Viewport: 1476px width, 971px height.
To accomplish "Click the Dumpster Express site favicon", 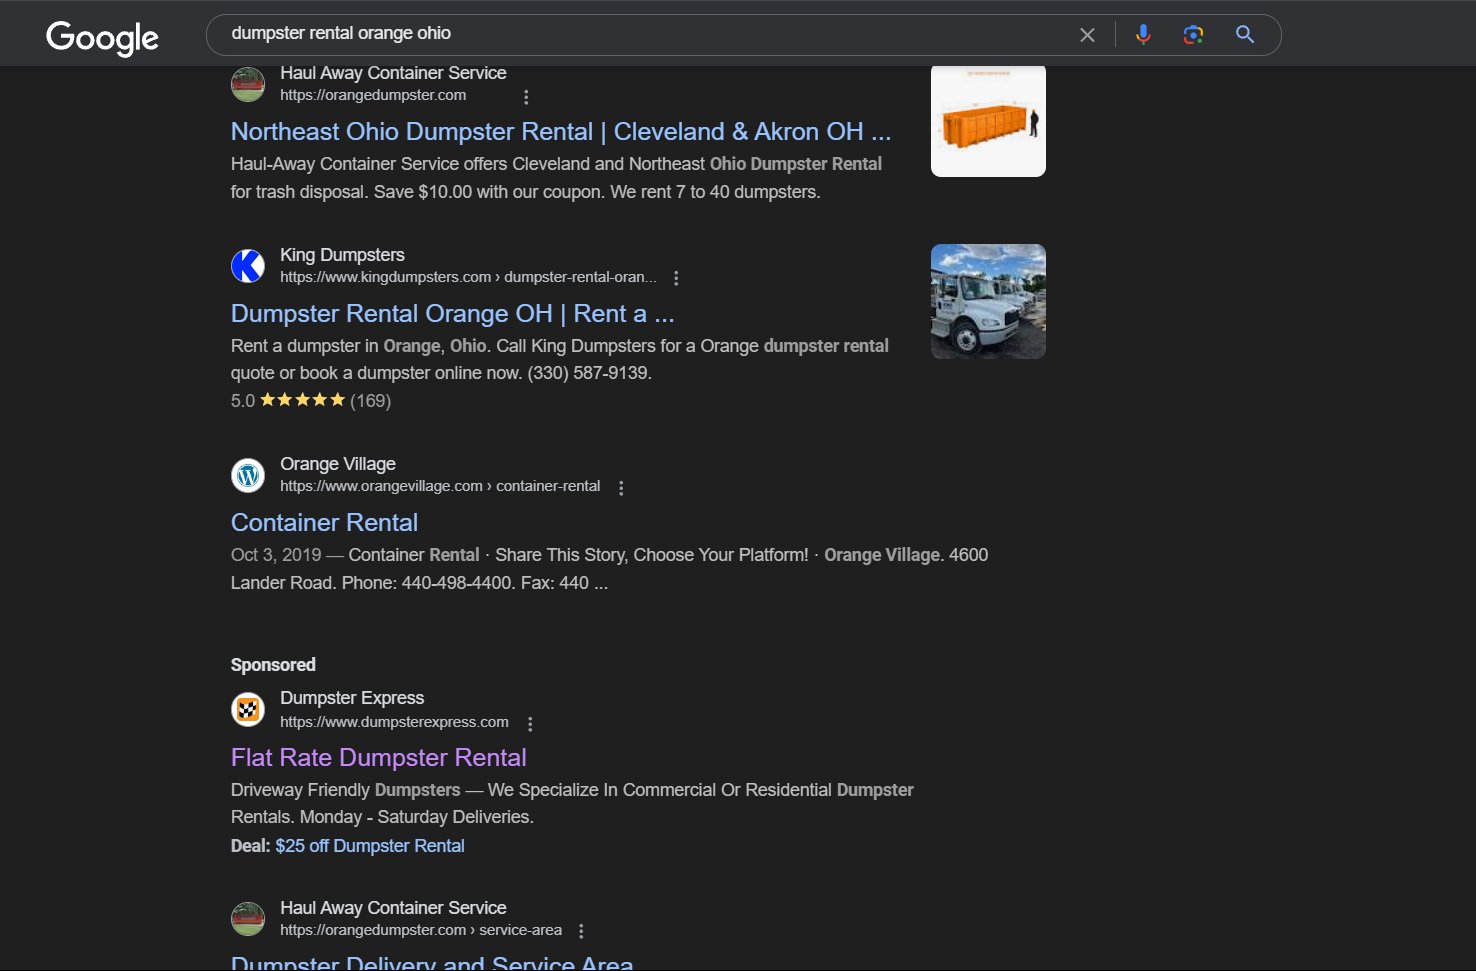I will (247, 709).
